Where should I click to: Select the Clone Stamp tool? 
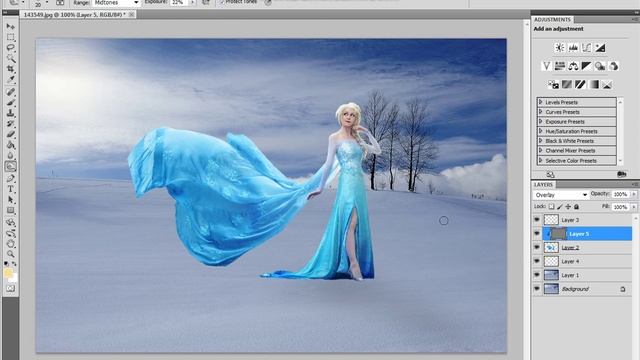pyautogui.click(x=11, y=113)
